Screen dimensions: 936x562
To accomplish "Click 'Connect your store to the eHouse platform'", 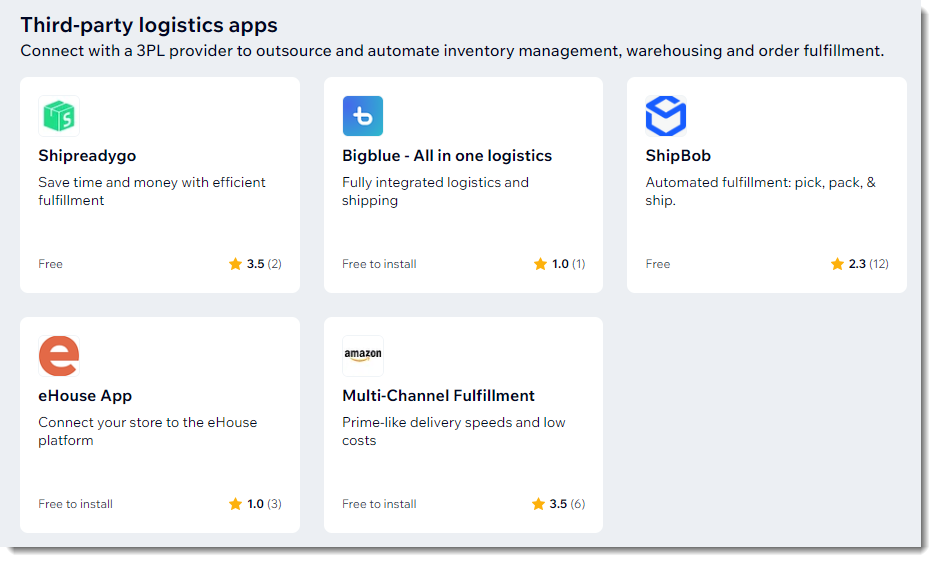I will pos(147,431).
